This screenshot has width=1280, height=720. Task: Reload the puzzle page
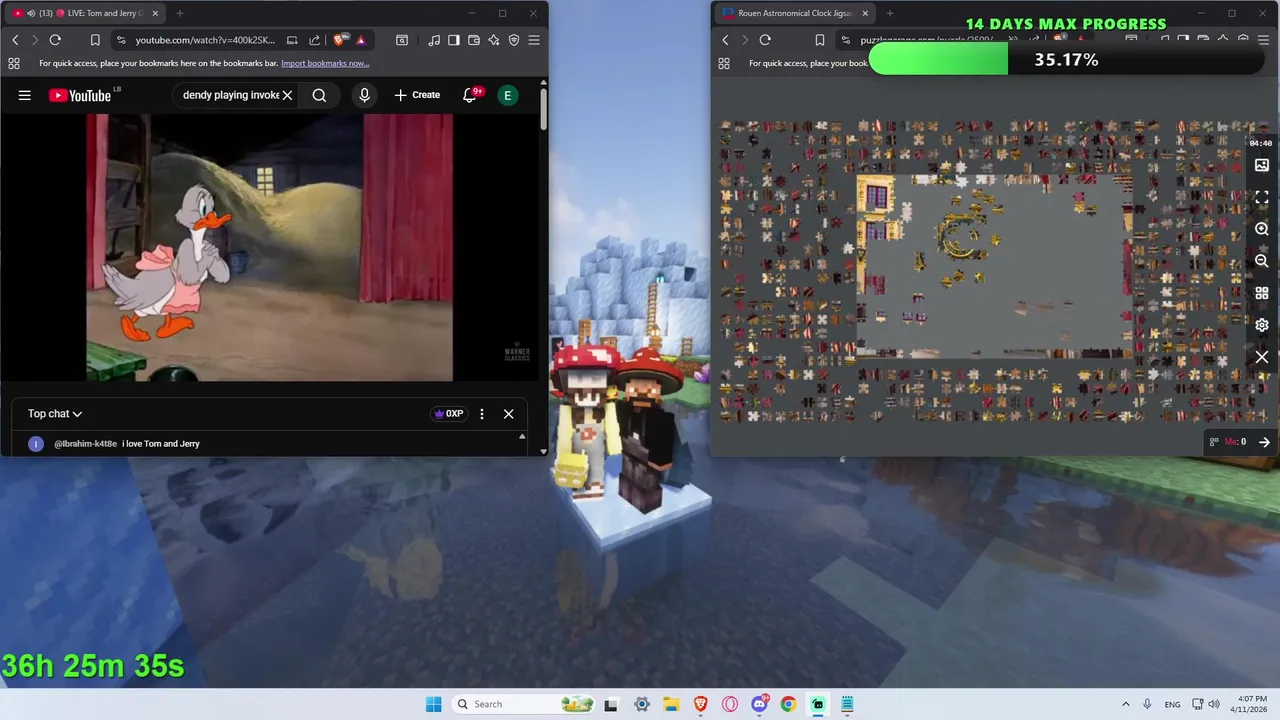tap(765, 40)
